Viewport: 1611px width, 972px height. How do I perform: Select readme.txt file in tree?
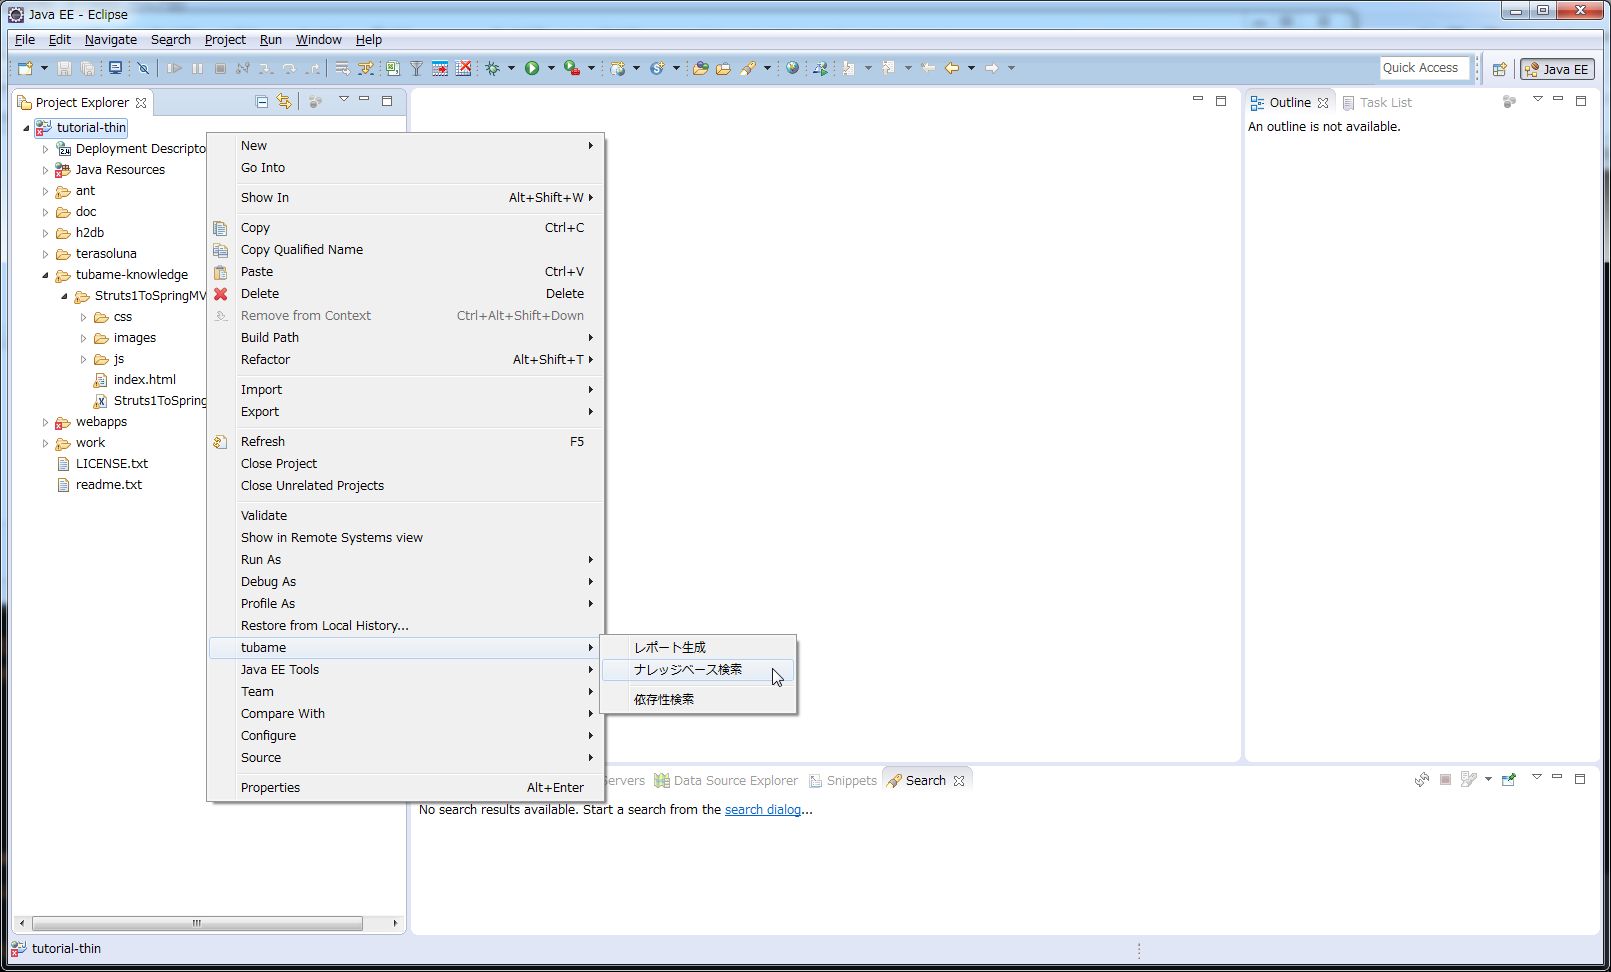pyautogui.click(x=108, y=485)
